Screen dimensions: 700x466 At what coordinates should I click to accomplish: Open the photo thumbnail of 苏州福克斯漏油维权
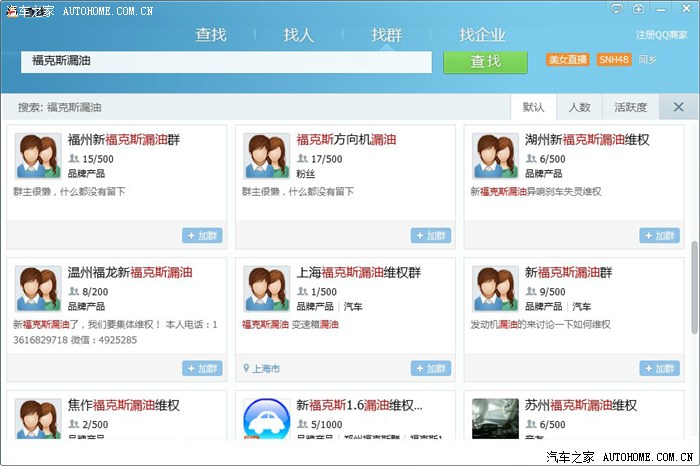click(495, 419)
